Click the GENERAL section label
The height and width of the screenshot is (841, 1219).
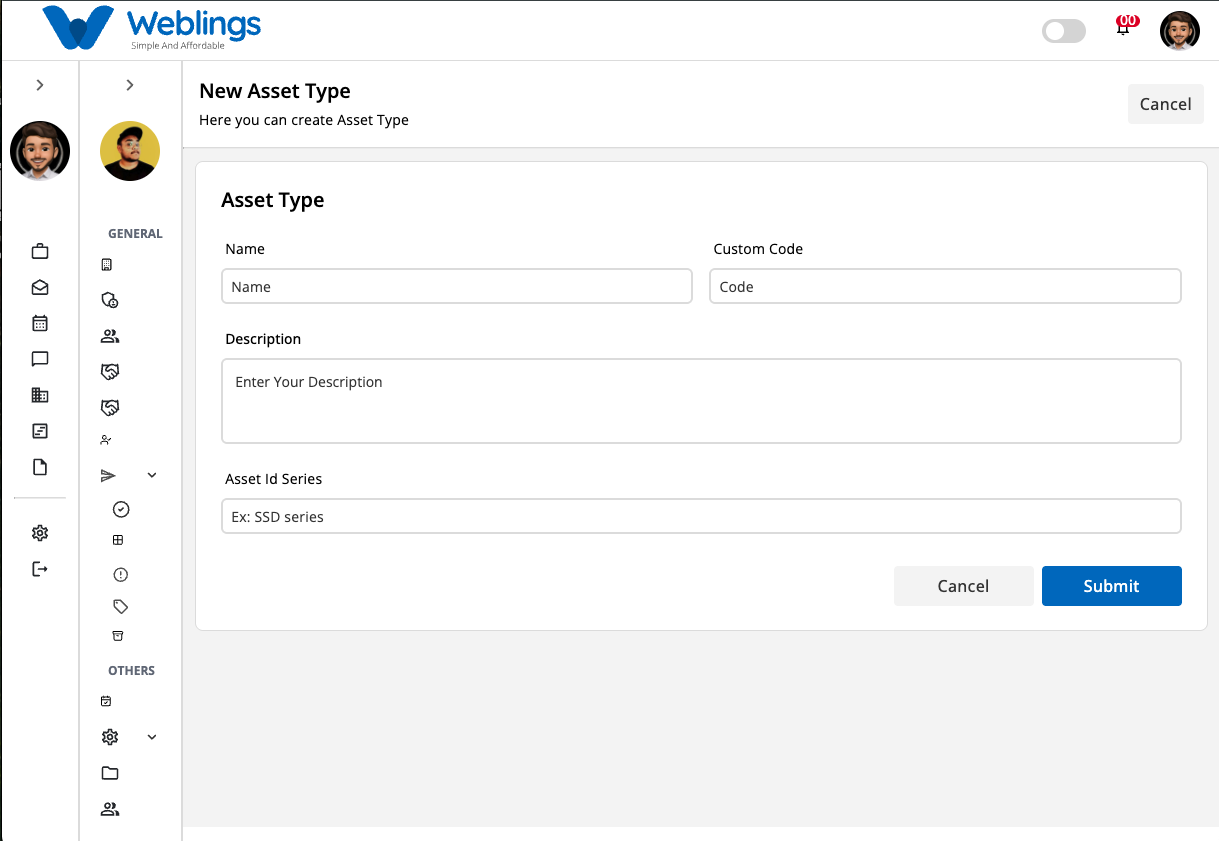click(135, 234)
